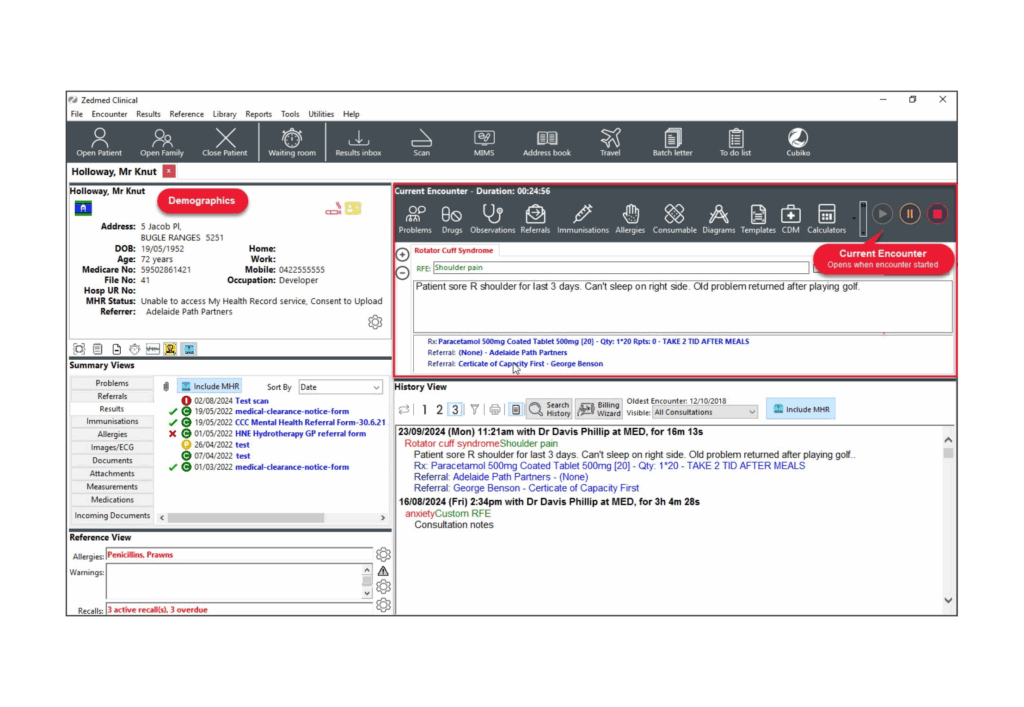Open the Sort By Date dropdown

(340, 387)
